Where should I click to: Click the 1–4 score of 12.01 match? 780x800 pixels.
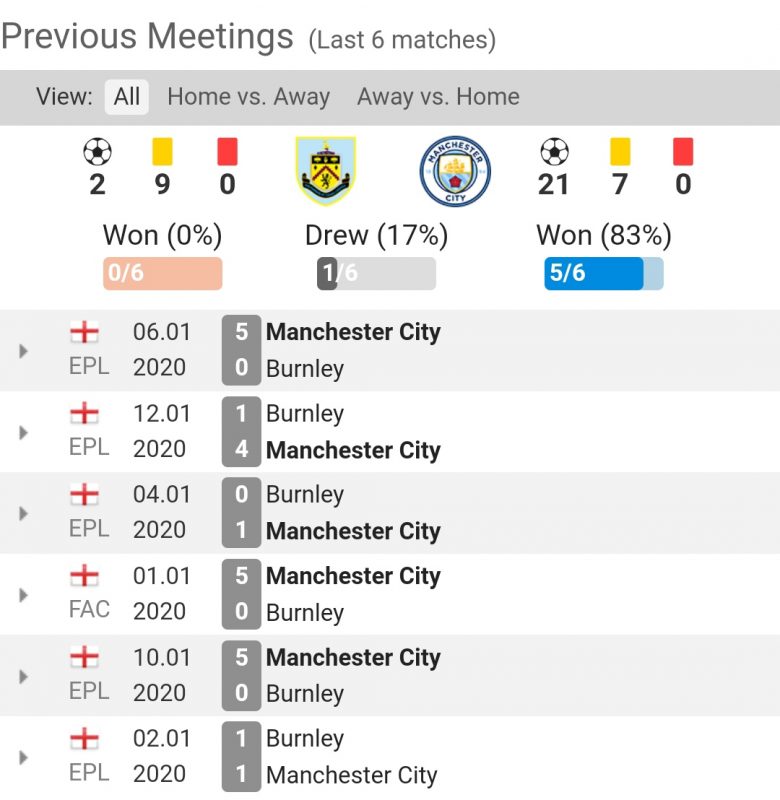pyautogui.click(x=241, y=432)
